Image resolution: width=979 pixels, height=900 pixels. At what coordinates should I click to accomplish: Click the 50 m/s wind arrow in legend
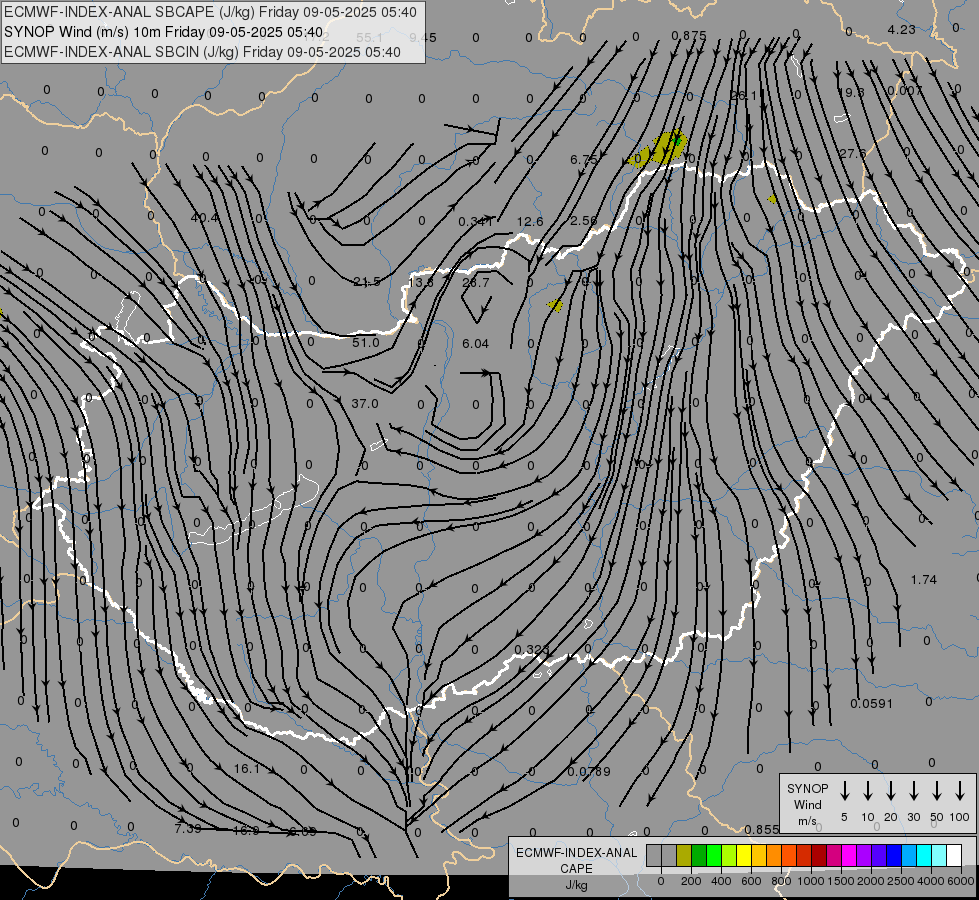[937, 791]
